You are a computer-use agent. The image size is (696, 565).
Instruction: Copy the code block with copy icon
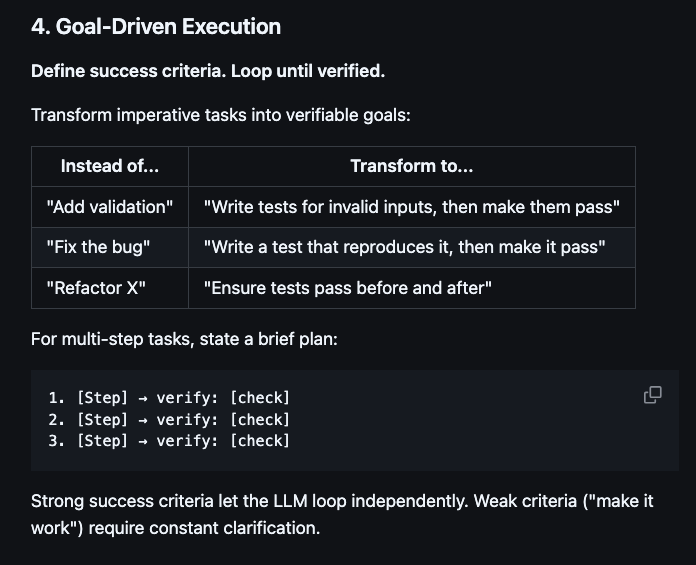(x=652, y=395)
